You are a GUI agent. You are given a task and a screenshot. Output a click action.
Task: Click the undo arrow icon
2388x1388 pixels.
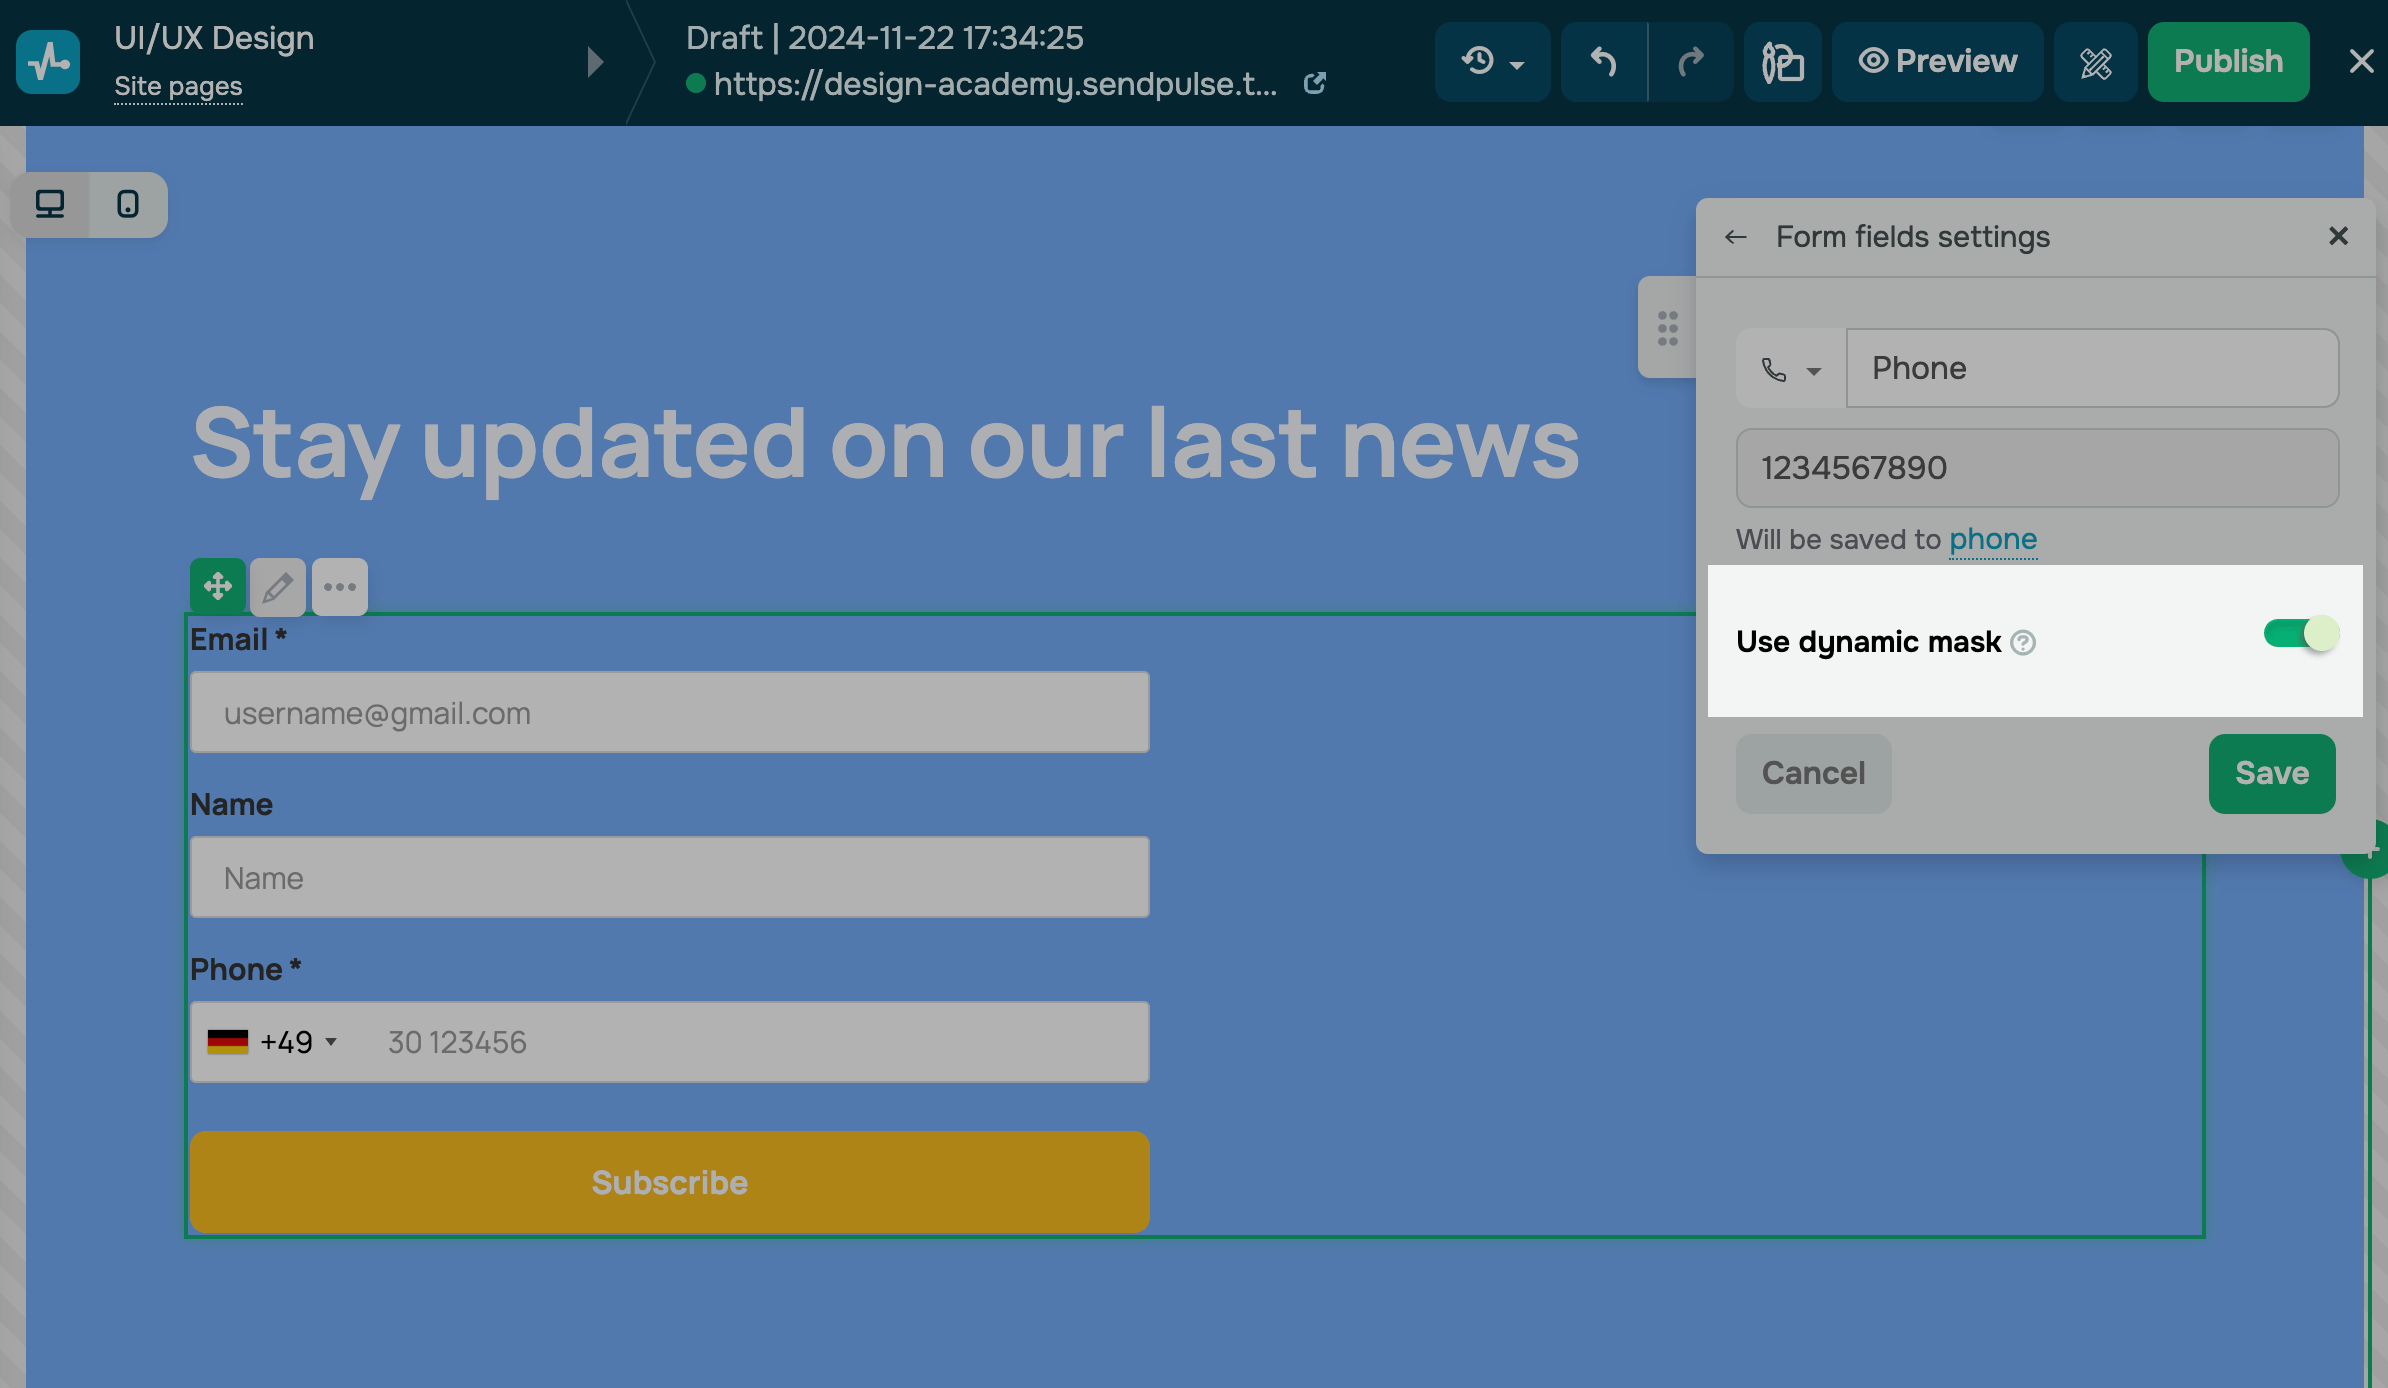pos(1603,62)
